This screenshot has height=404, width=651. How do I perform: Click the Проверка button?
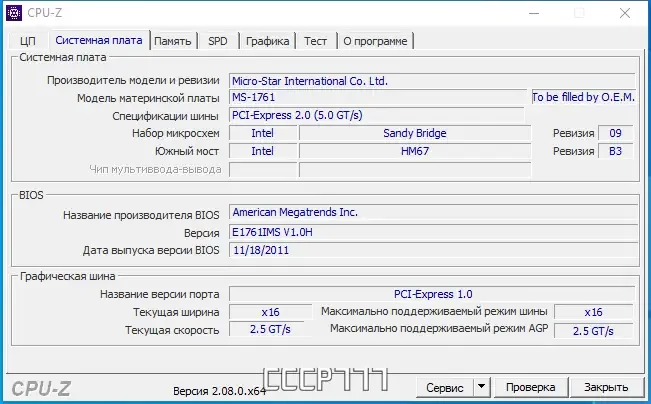[531, 387]
